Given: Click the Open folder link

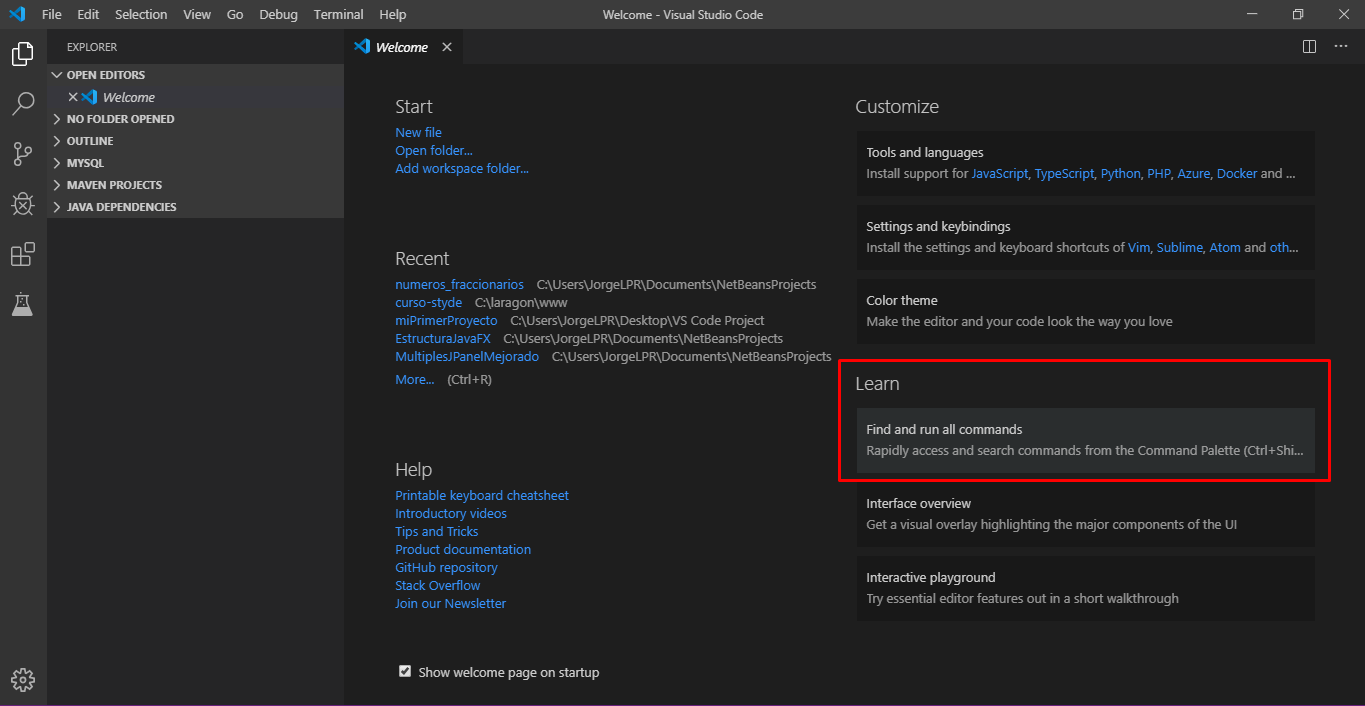Looking at the screenshot, I should point(434,150).
